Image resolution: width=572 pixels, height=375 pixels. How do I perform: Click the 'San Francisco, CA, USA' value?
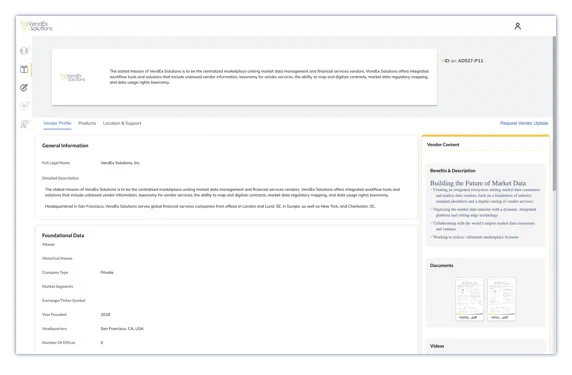[122, 329]
